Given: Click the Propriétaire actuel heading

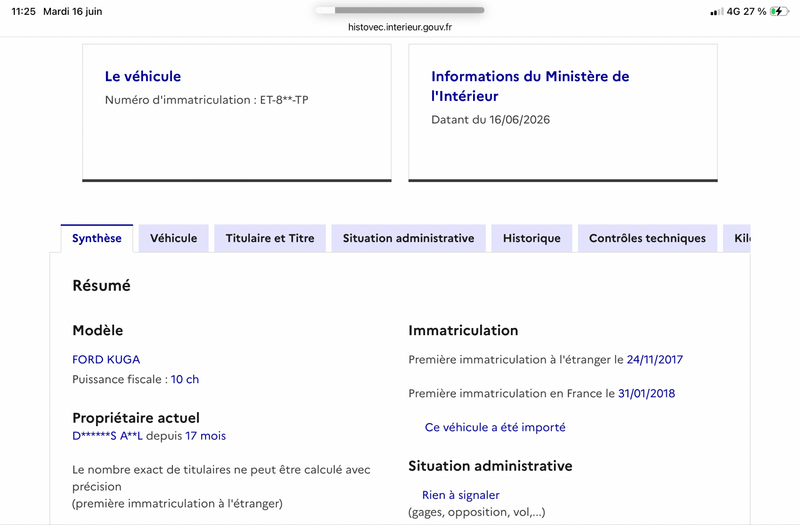Looking at the screenshot, I should (136, 418).
